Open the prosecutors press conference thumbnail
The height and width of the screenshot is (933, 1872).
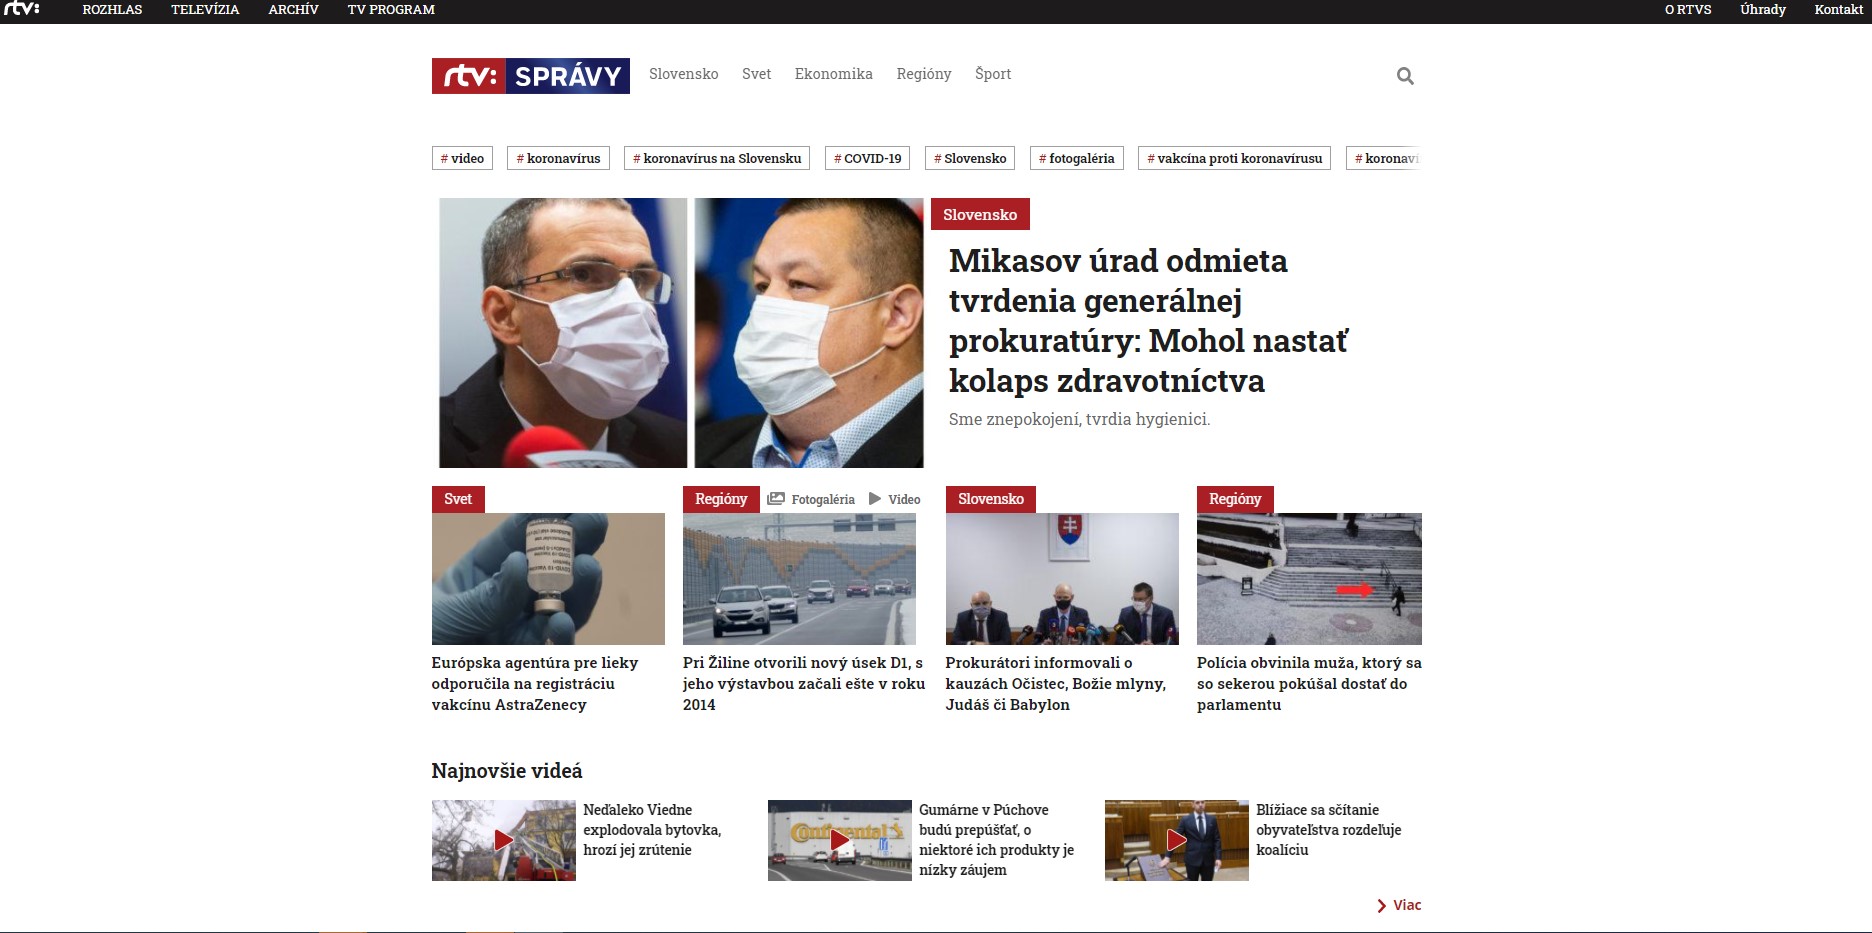[x=1062, y=579]
